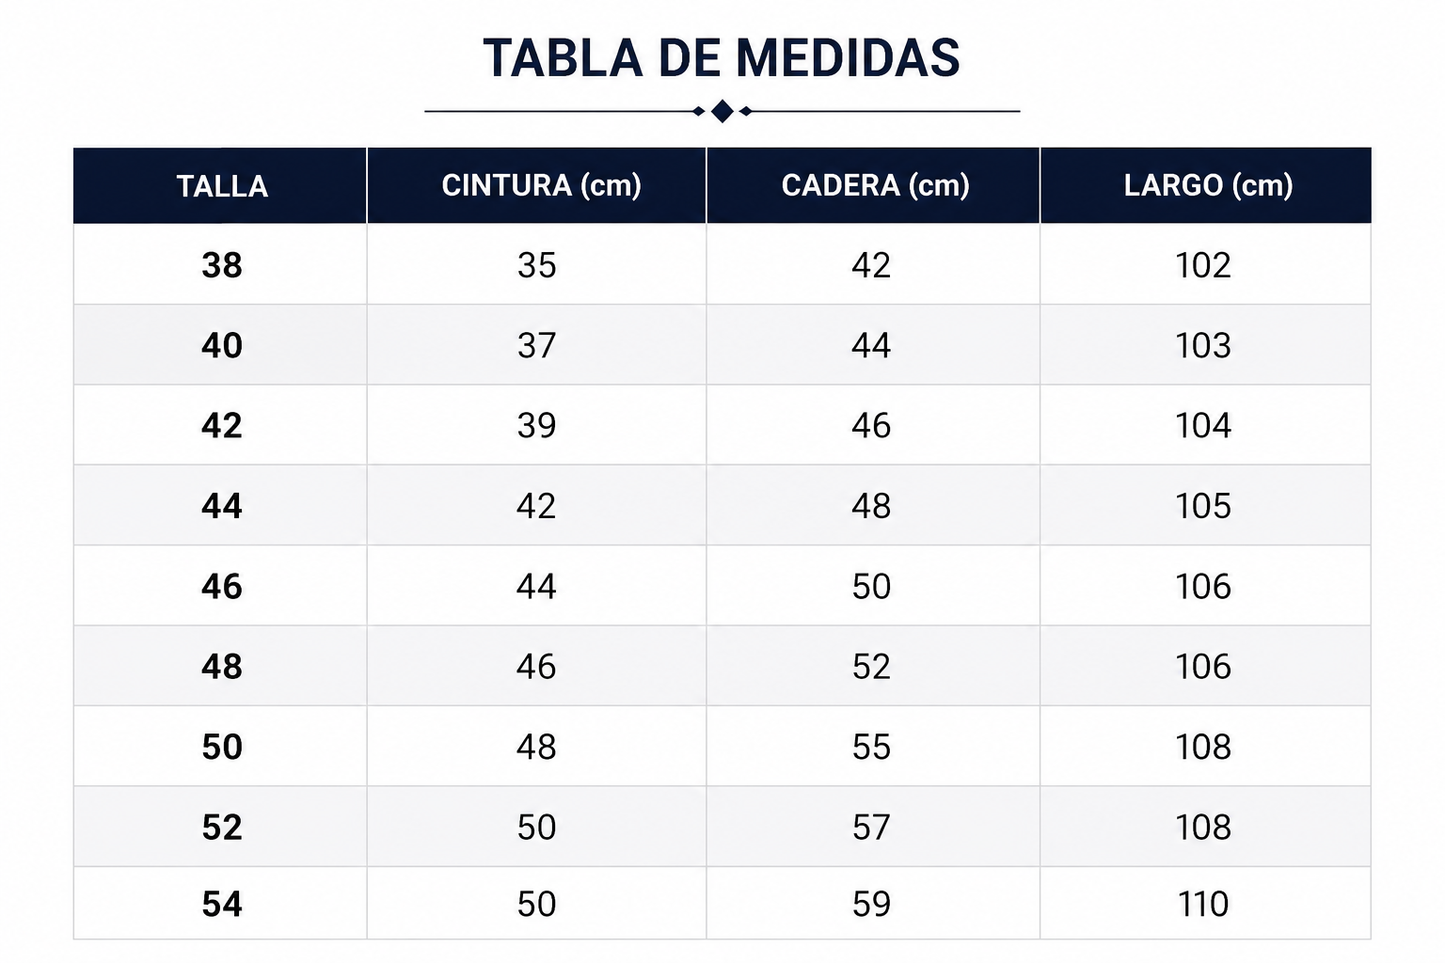This screenshot has height=963, width=1445.
Task: Click the TABLA DE MEDIDAS title
Action: click(721, 58)
